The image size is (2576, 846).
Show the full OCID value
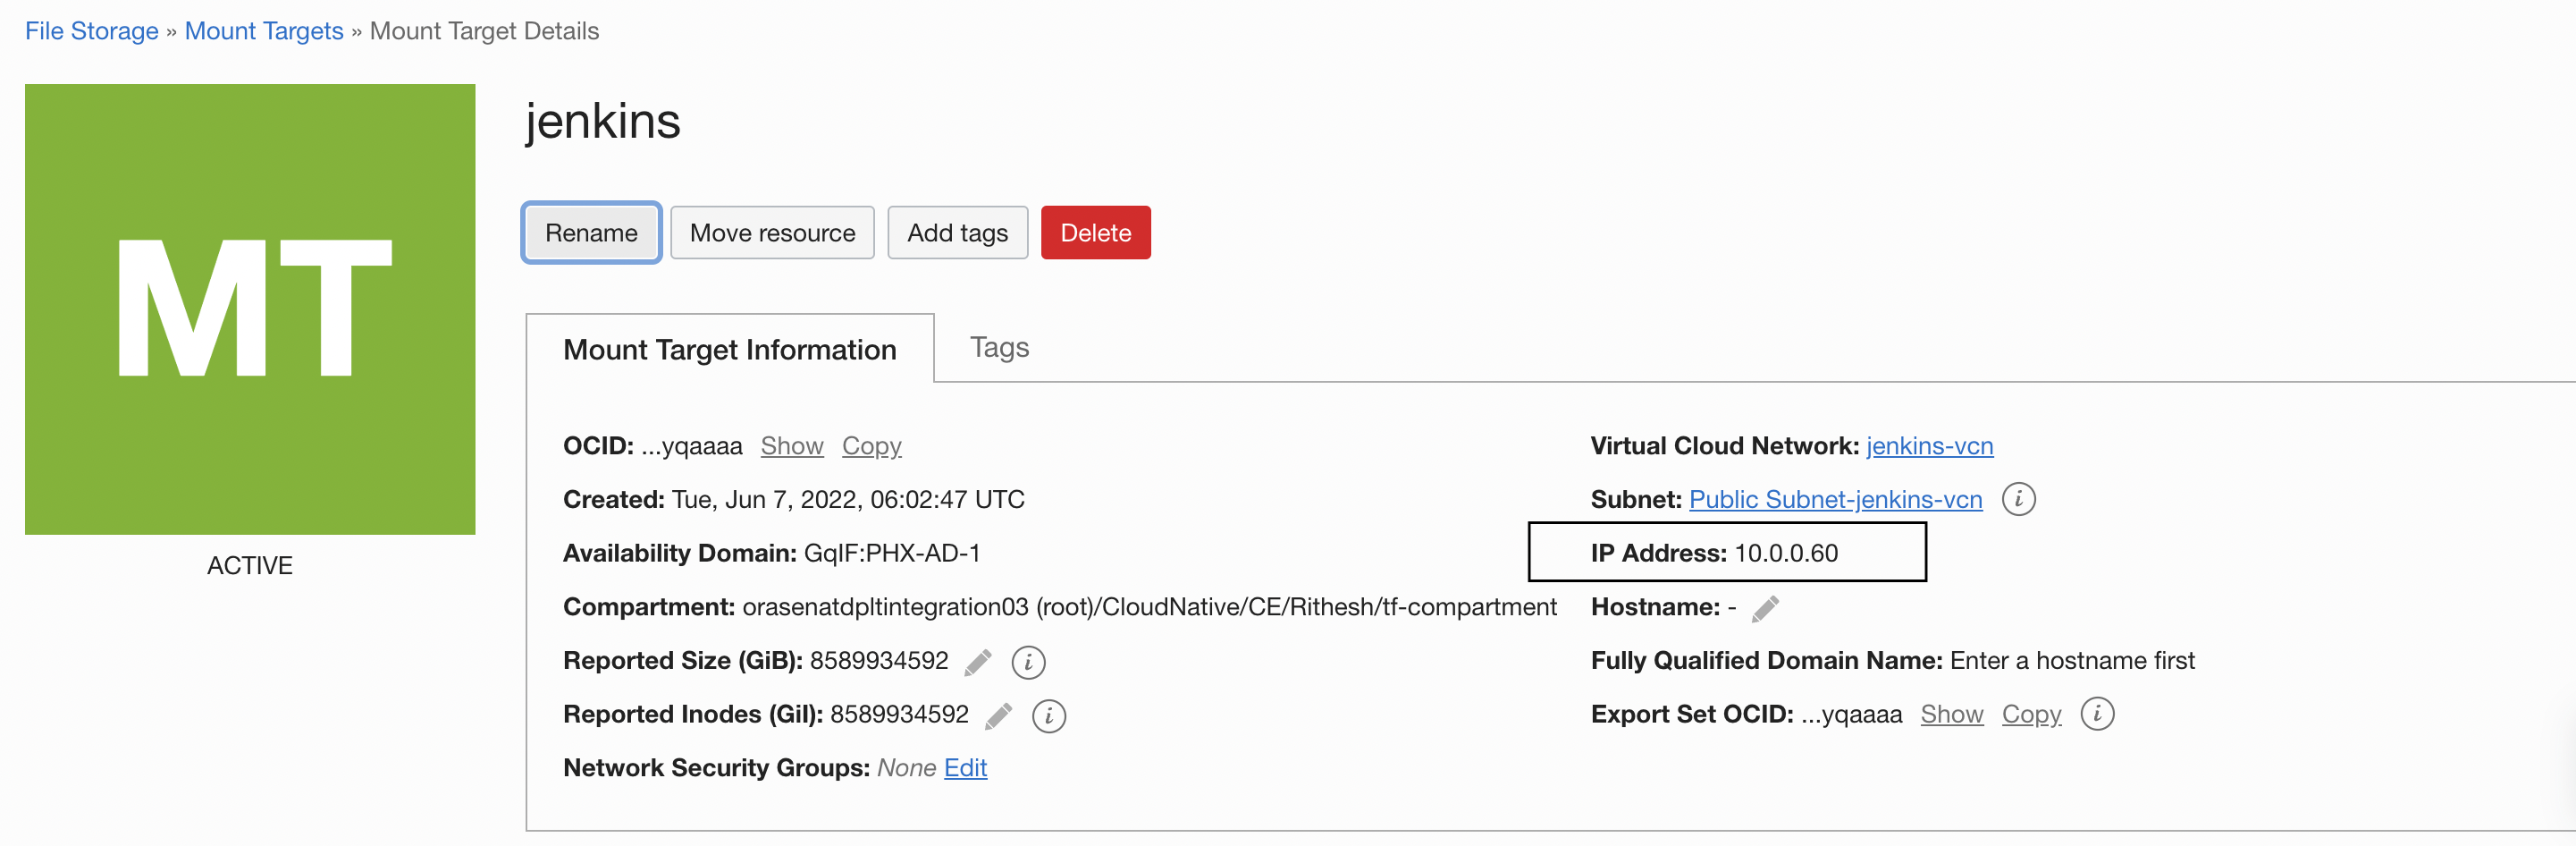(791, 446)
